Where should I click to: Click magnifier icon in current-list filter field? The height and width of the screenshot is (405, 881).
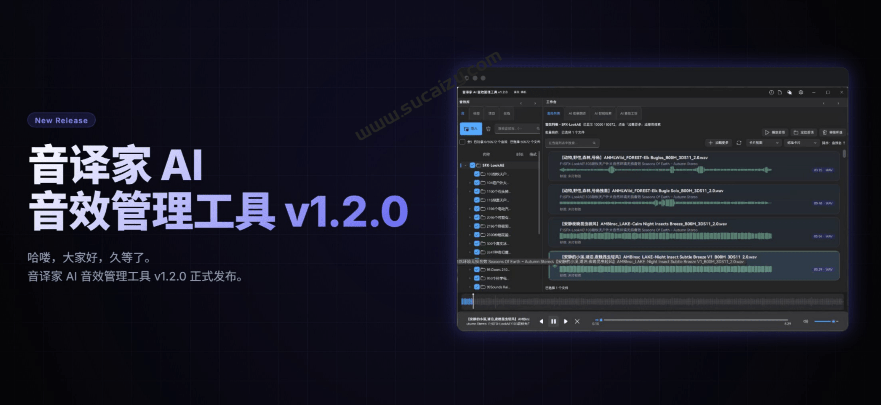[x=595, y=143]
